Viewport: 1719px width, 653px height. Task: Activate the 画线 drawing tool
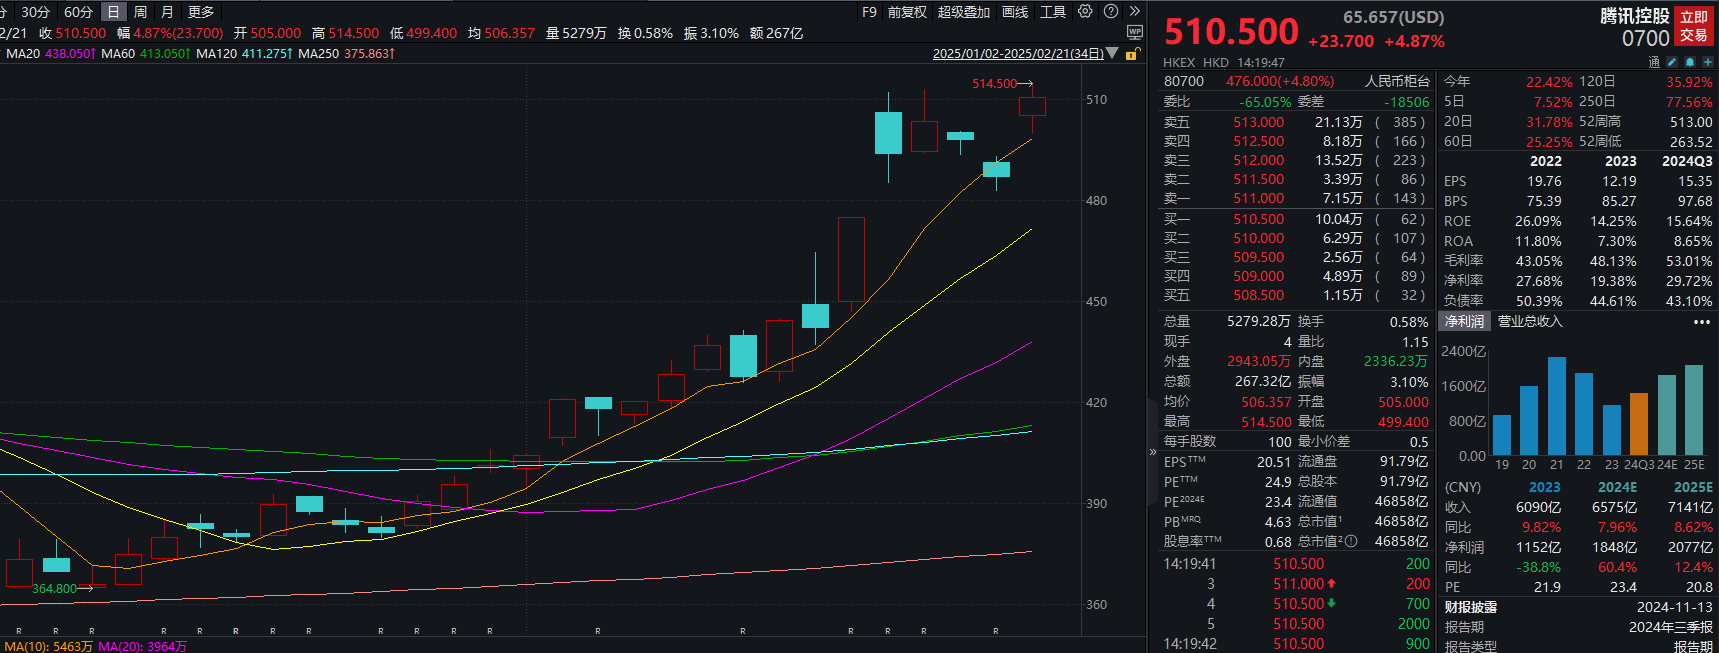click(1015, 12)
